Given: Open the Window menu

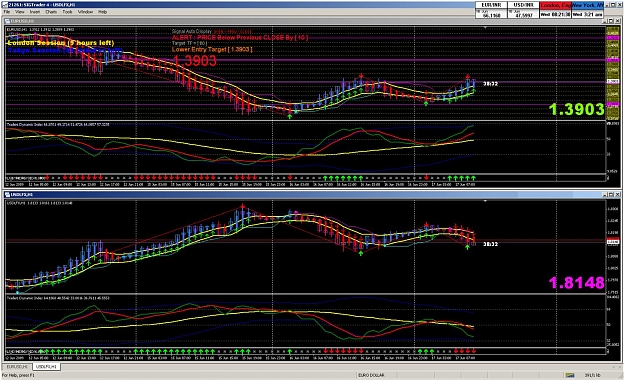Looking at the screenshot, I should pos(85,12).
